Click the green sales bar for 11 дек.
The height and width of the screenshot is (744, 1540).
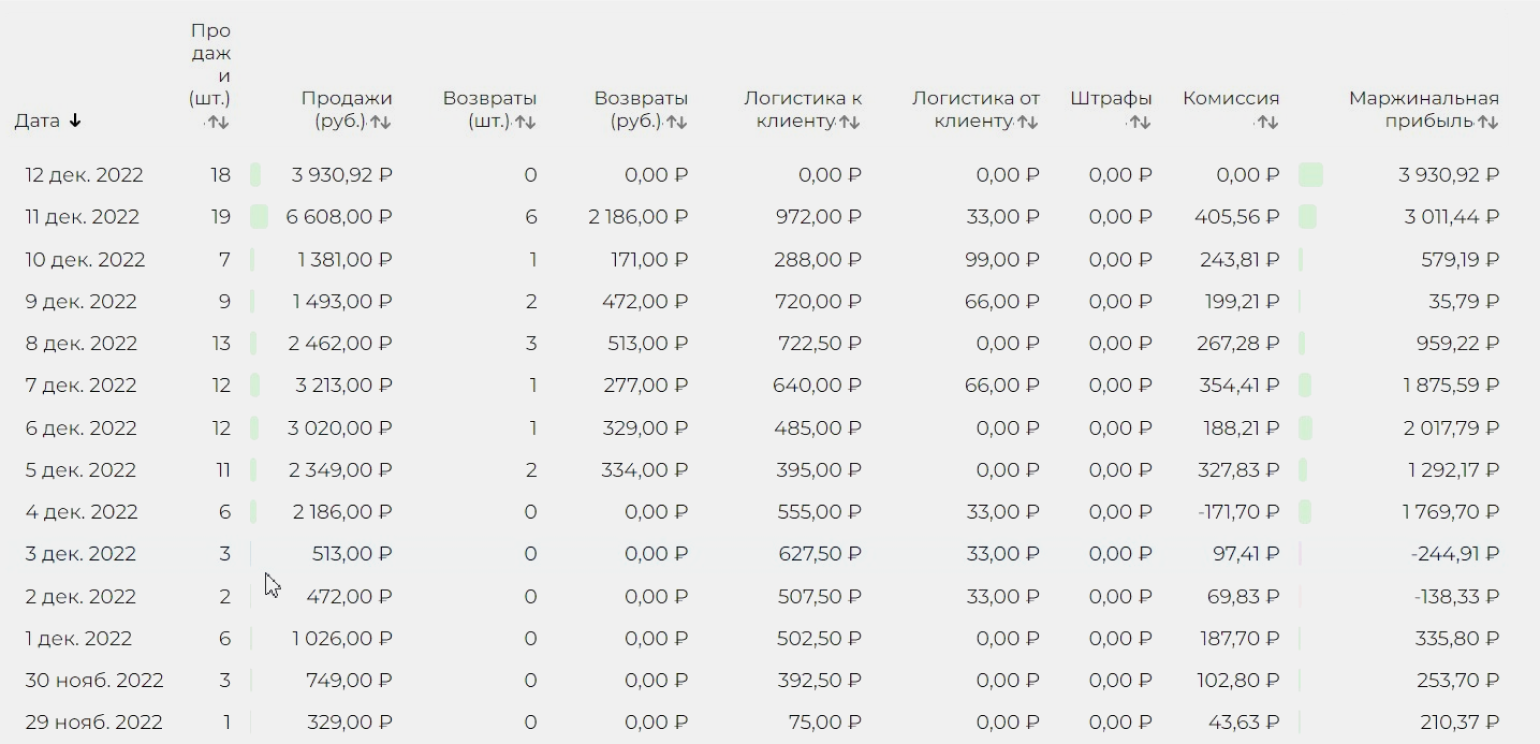pos(259,217)
